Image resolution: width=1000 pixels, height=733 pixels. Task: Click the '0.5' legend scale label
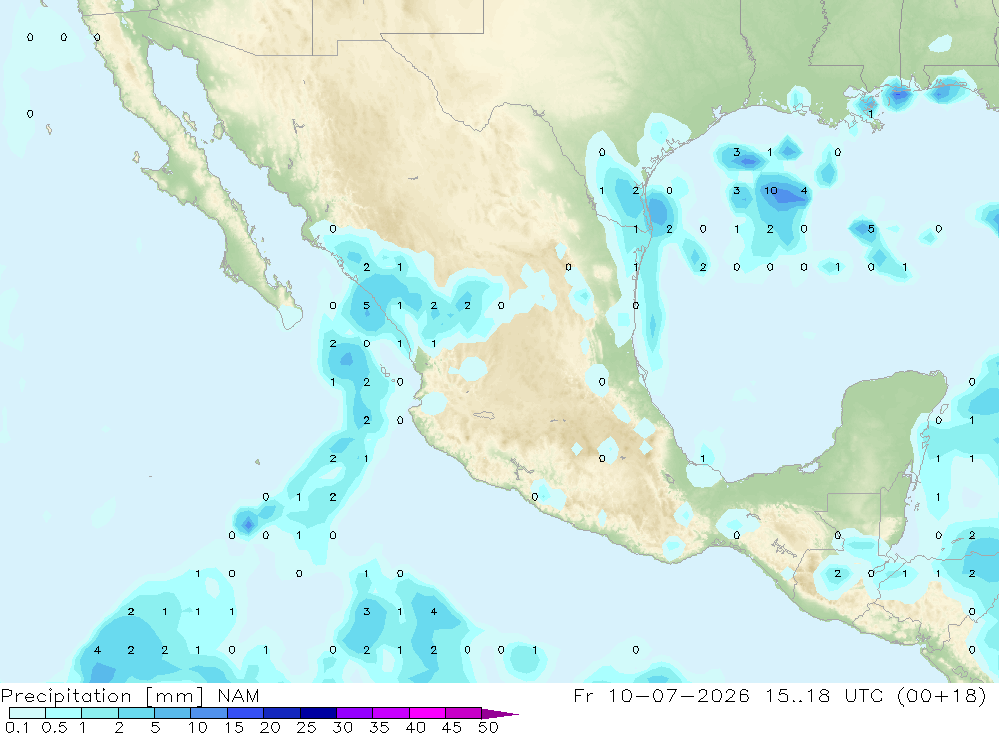pos(54,727)
